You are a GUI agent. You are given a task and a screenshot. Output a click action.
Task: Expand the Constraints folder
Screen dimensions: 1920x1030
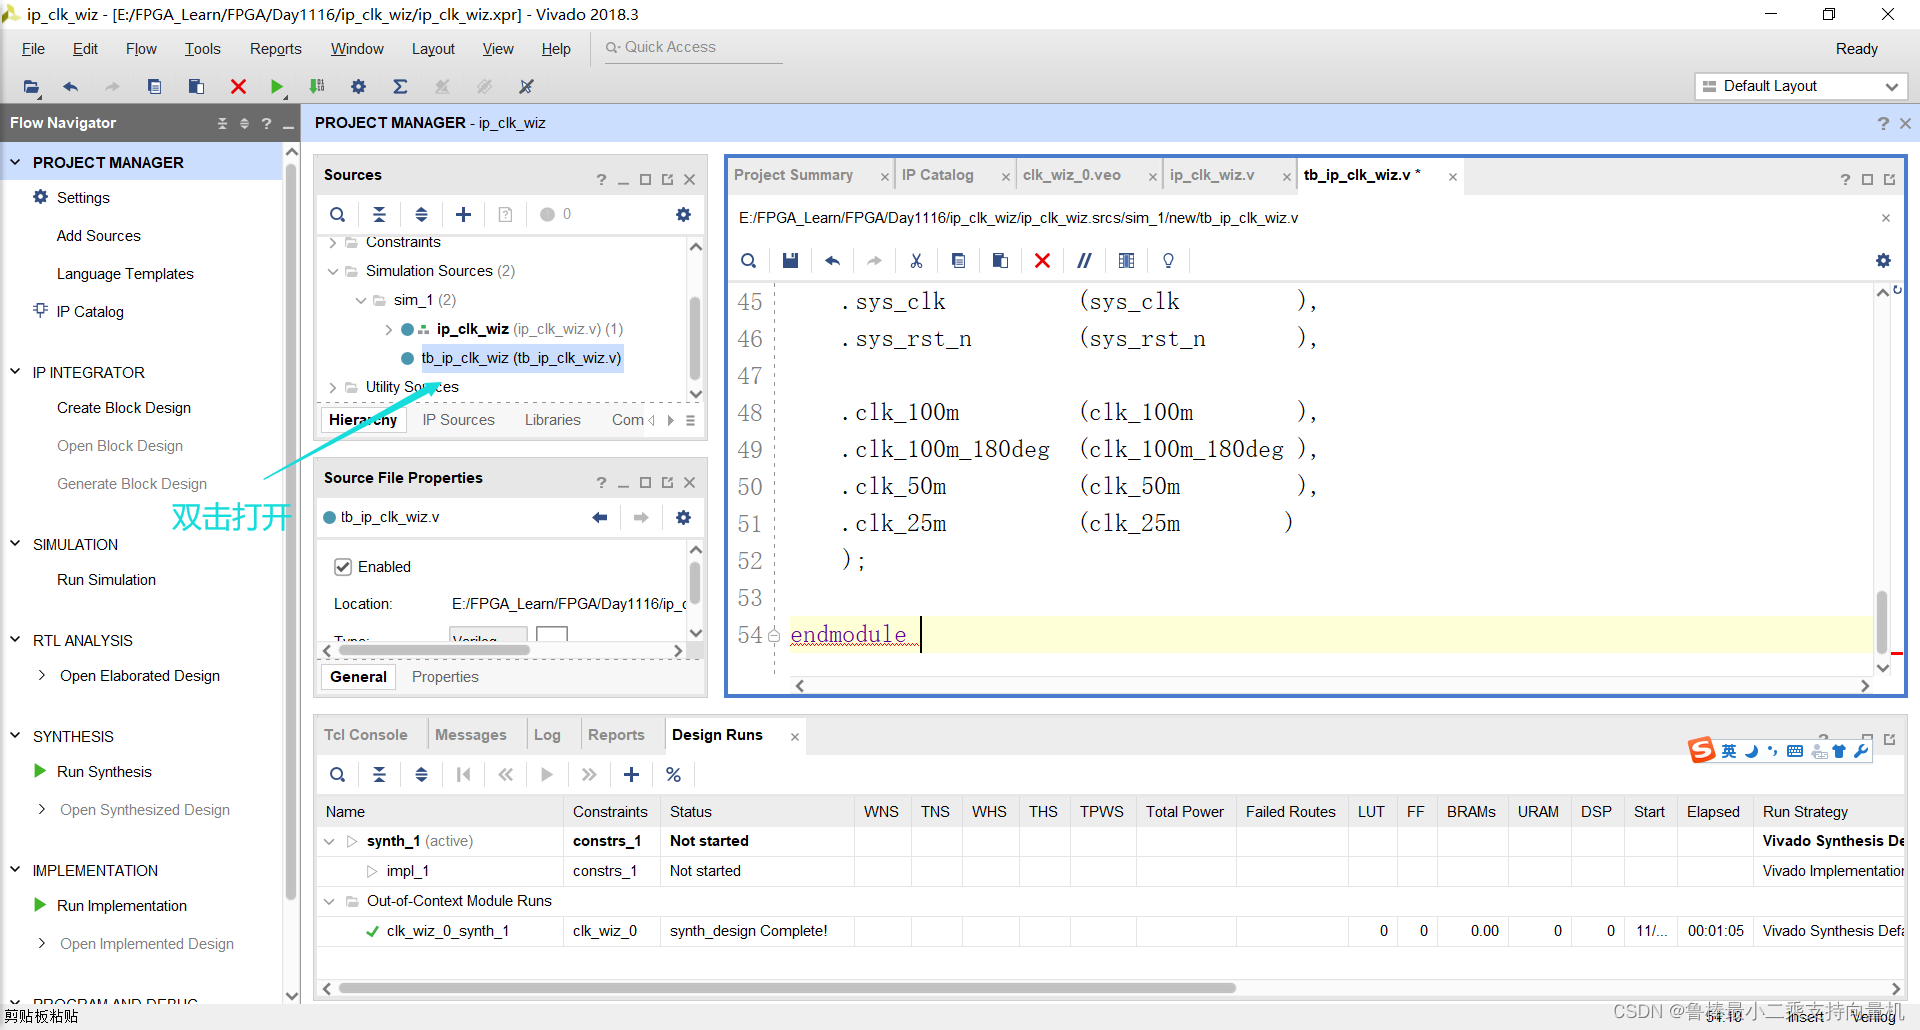coord(333,242)
